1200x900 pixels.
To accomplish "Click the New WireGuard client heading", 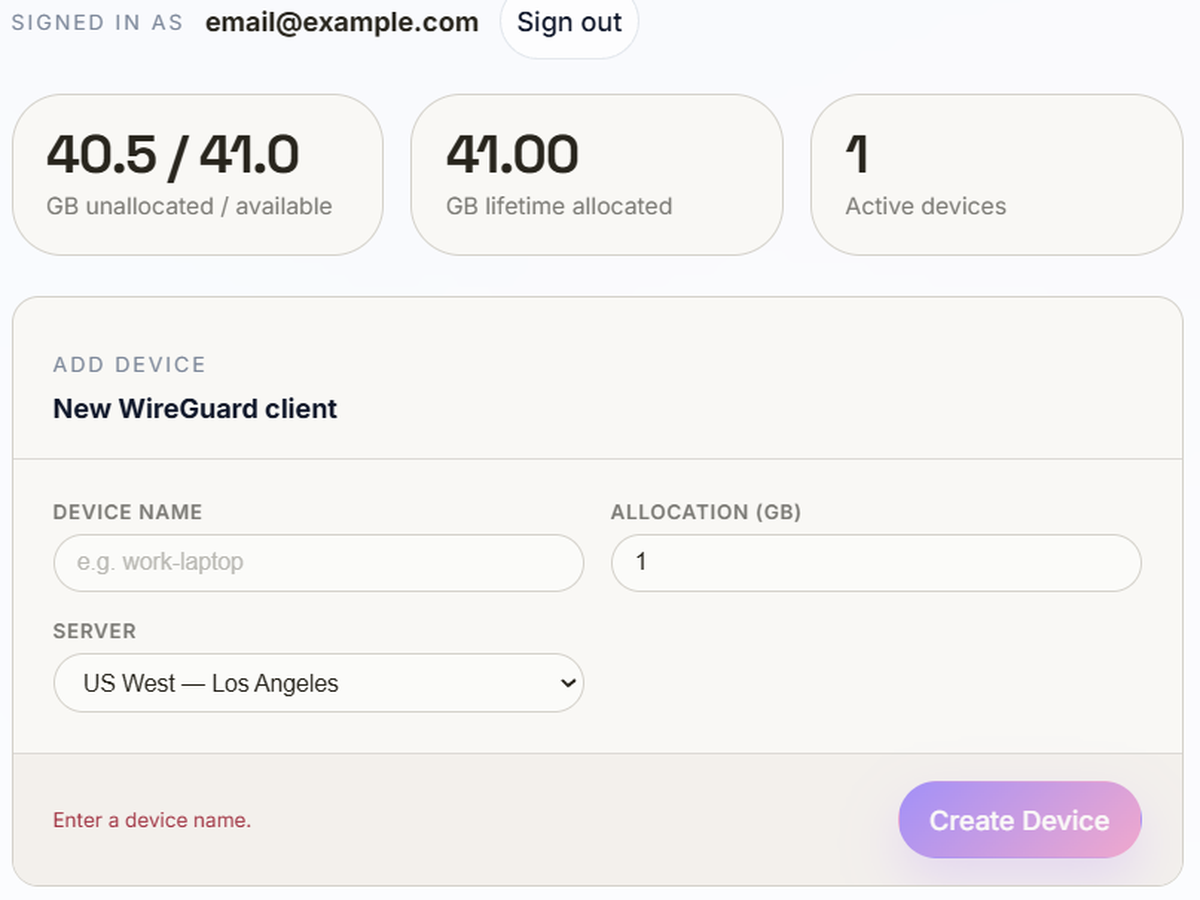I will 195,409.
